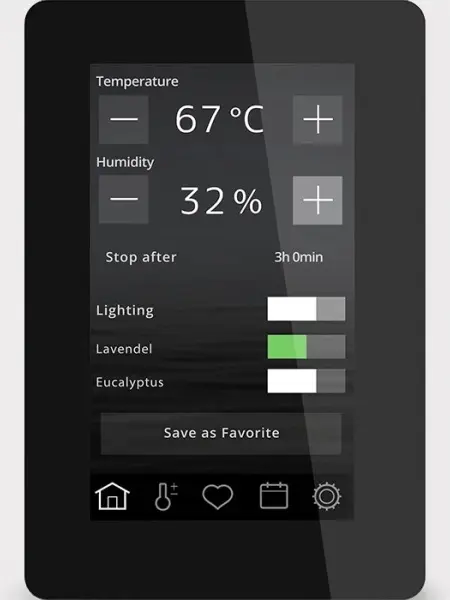Image resolution: width=450 pixels, height=600 pixels.
Task: Lower Humidity with the minus button
Action: 124,199
